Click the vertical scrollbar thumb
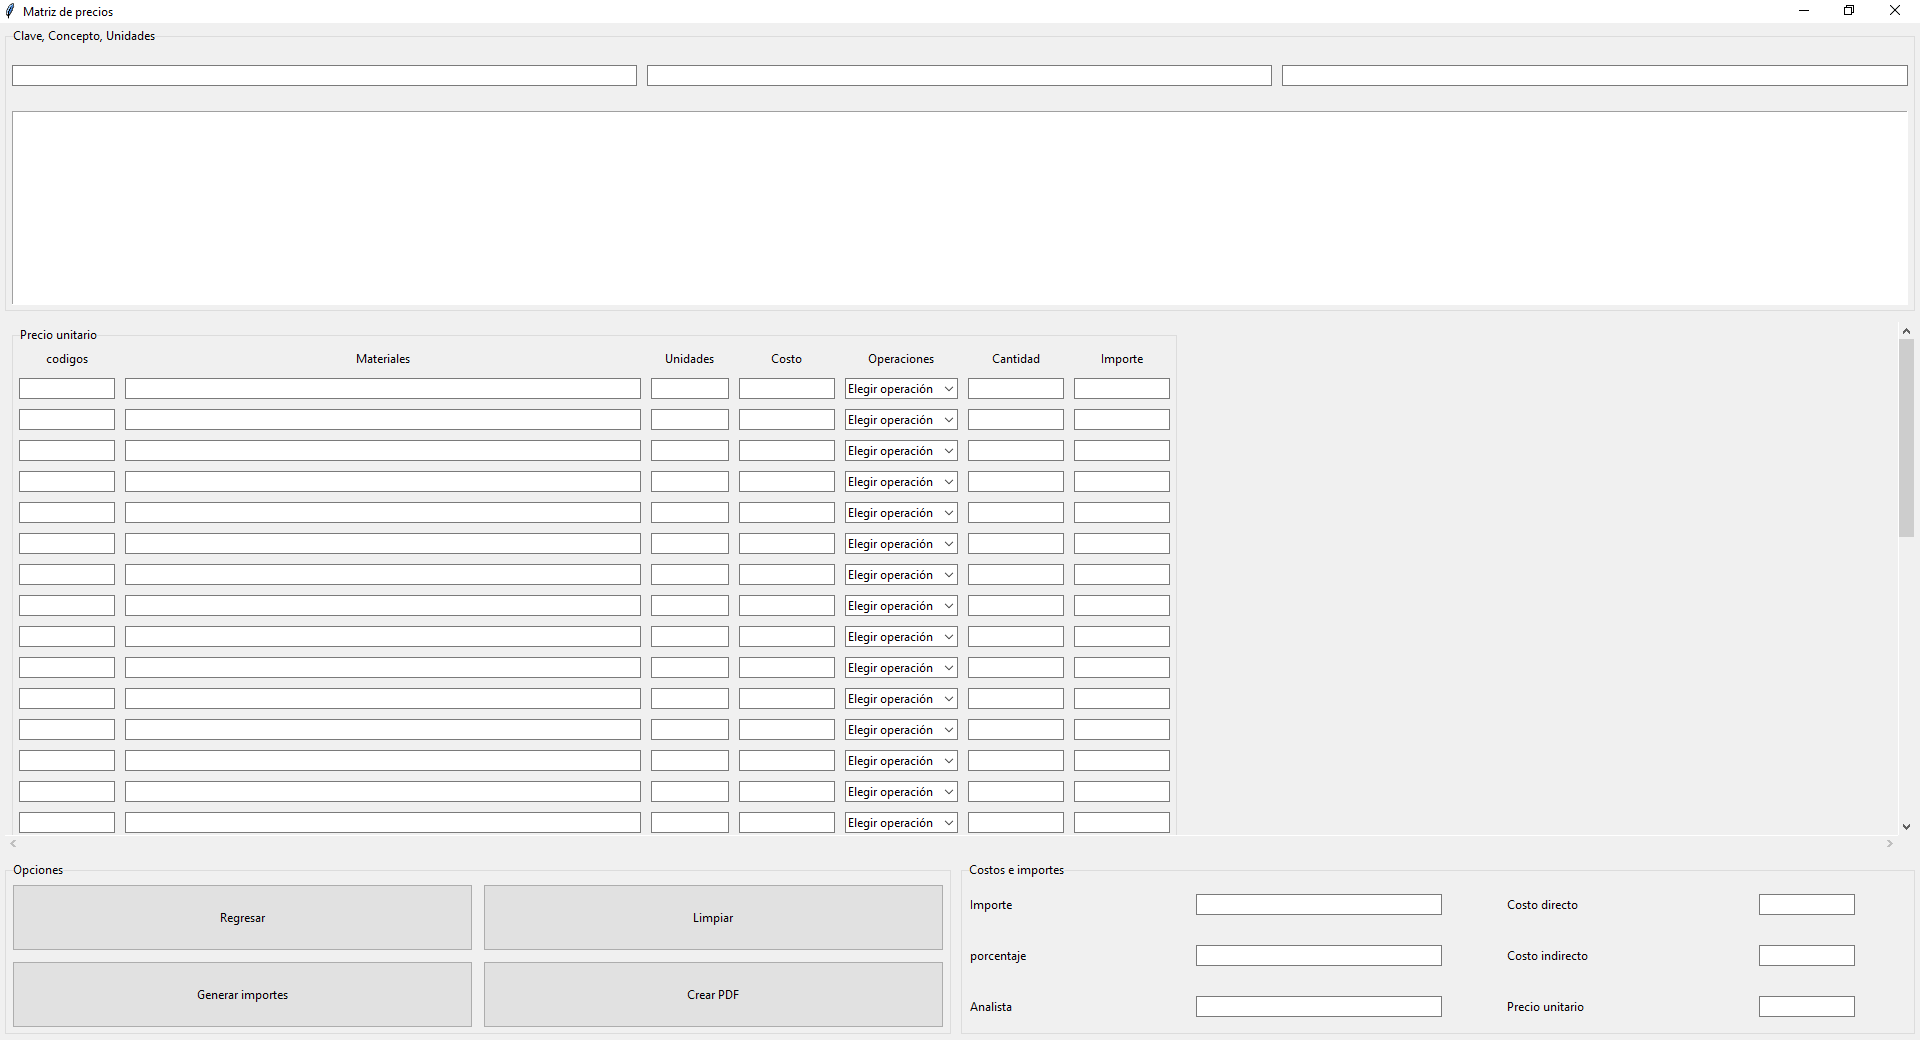Screen dimensions: 1920x1040 pyautogui.click(x=1906, y=438)
